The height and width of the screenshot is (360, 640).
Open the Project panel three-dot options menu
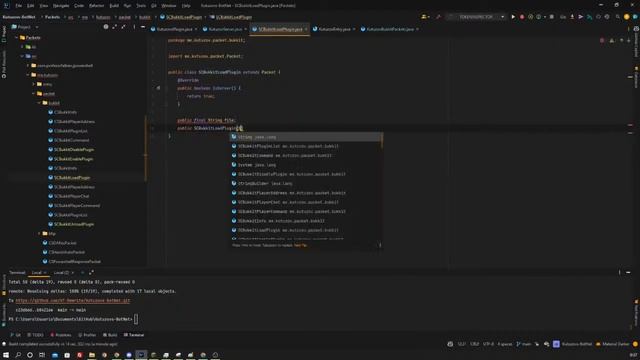[x=134, y=27]
